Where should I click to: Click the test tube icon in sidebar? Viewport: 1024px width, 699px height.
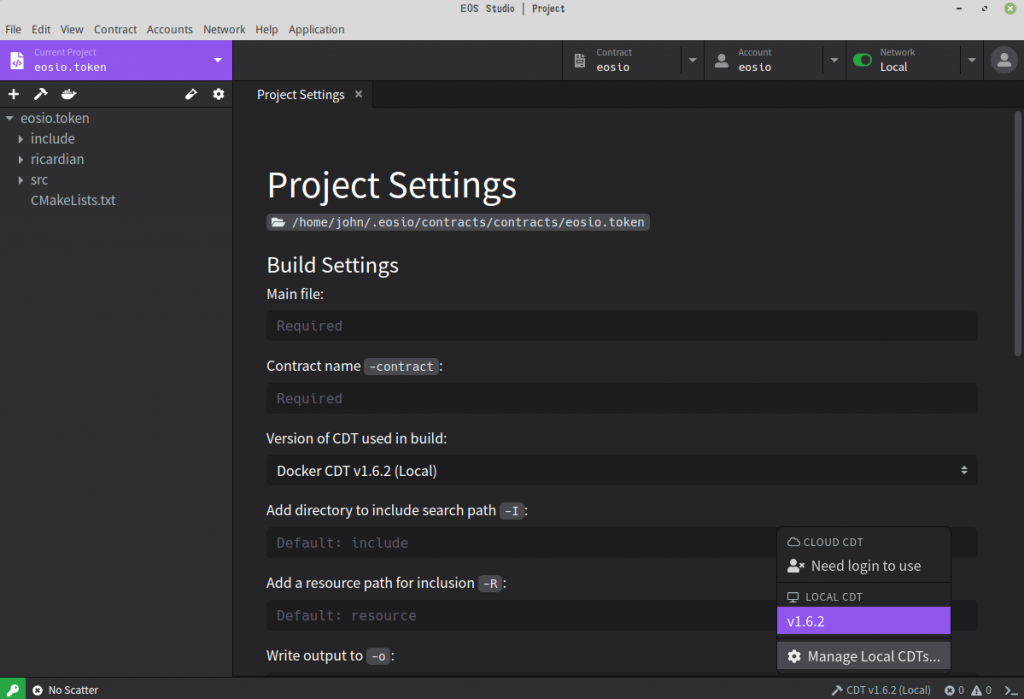point(191,95)
